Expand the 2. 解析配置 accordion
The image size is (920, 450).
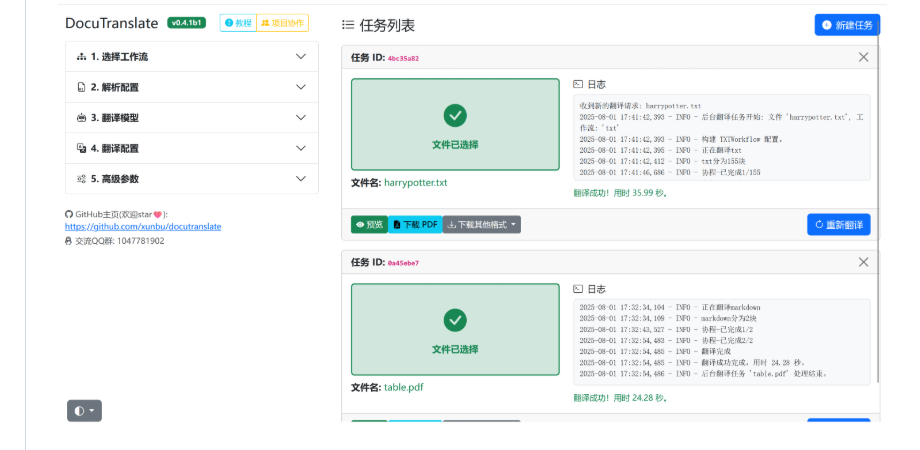[191, 88]
